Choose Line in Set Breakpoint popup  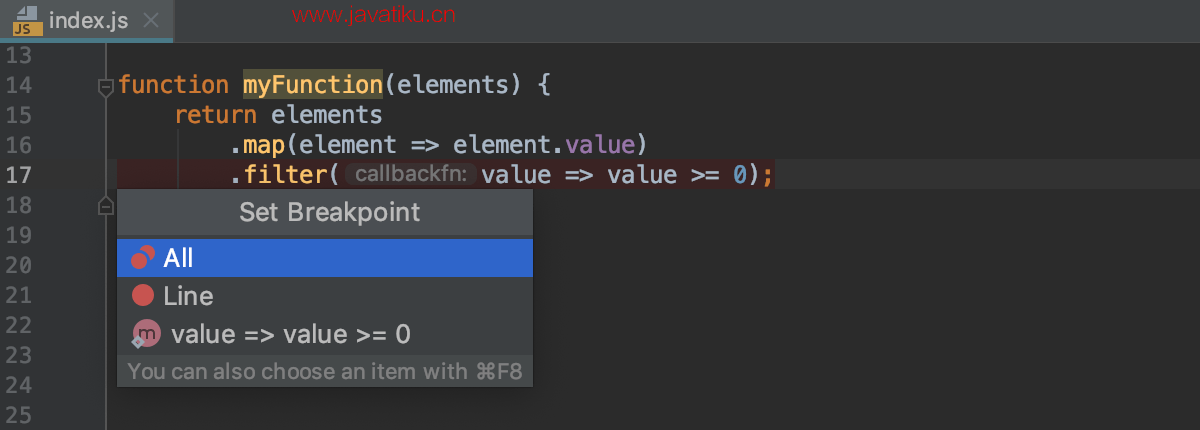pyautogui.click(x=325, y=296)
